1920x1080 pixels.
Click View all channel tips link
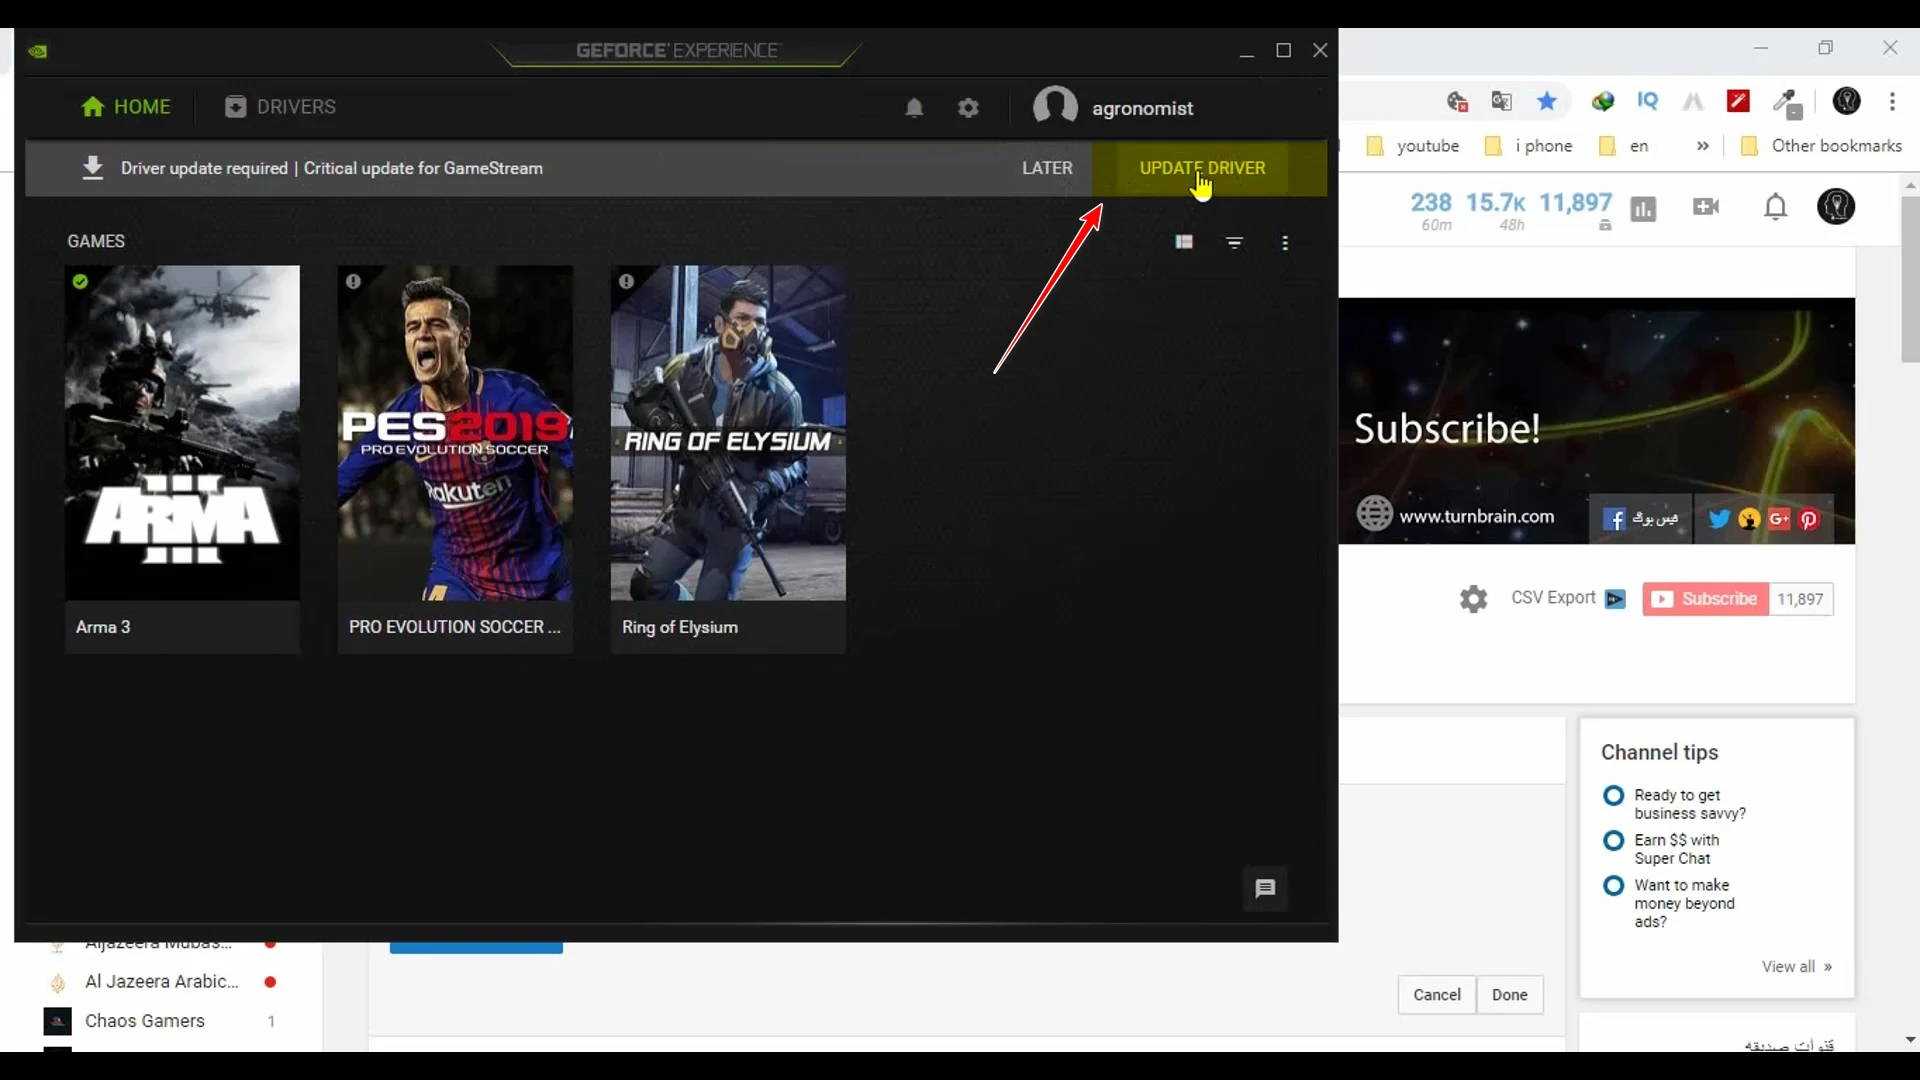(x=1796, y=966)
